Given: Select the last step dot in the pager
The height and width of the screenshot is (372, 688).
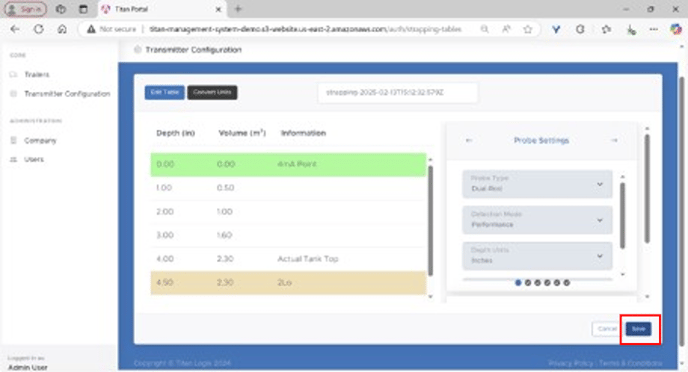Looking at the screenshot, I should click(566, 283).
